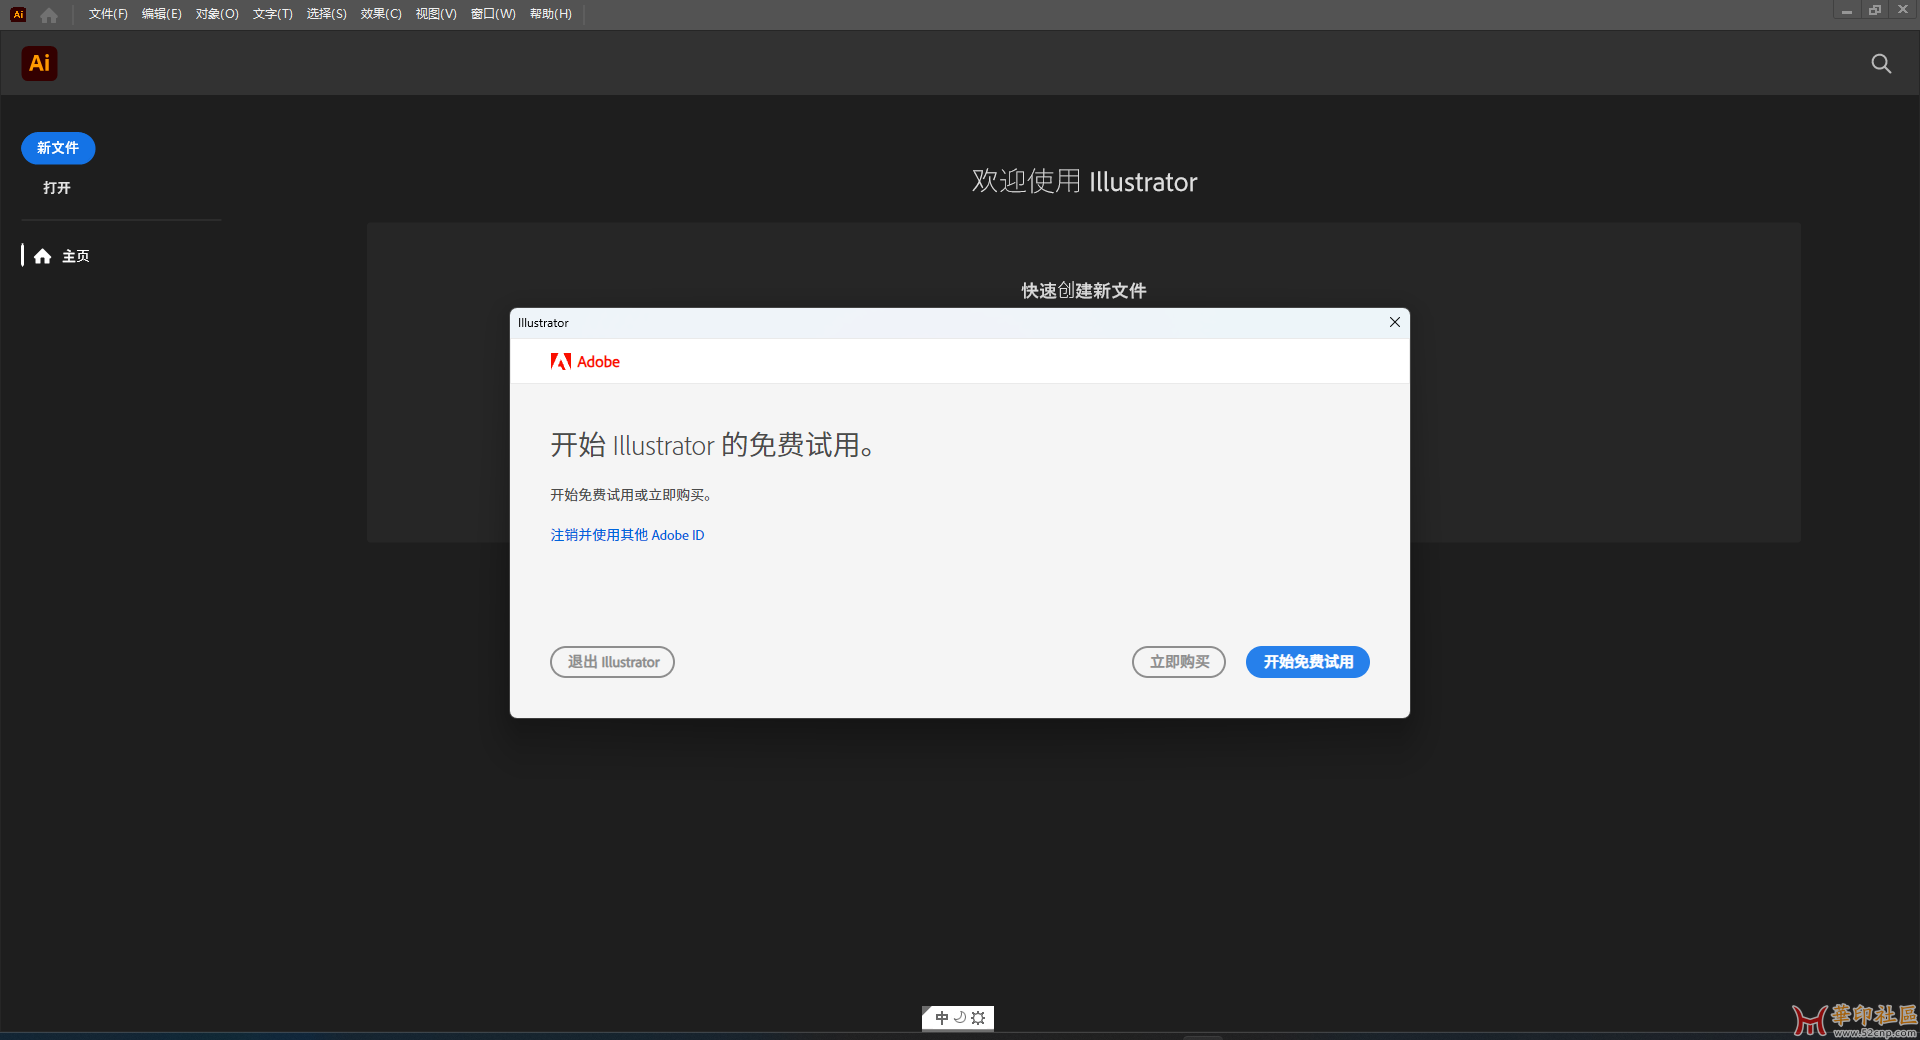Open the 帮助(H) menu

click(x=551, y=14)
